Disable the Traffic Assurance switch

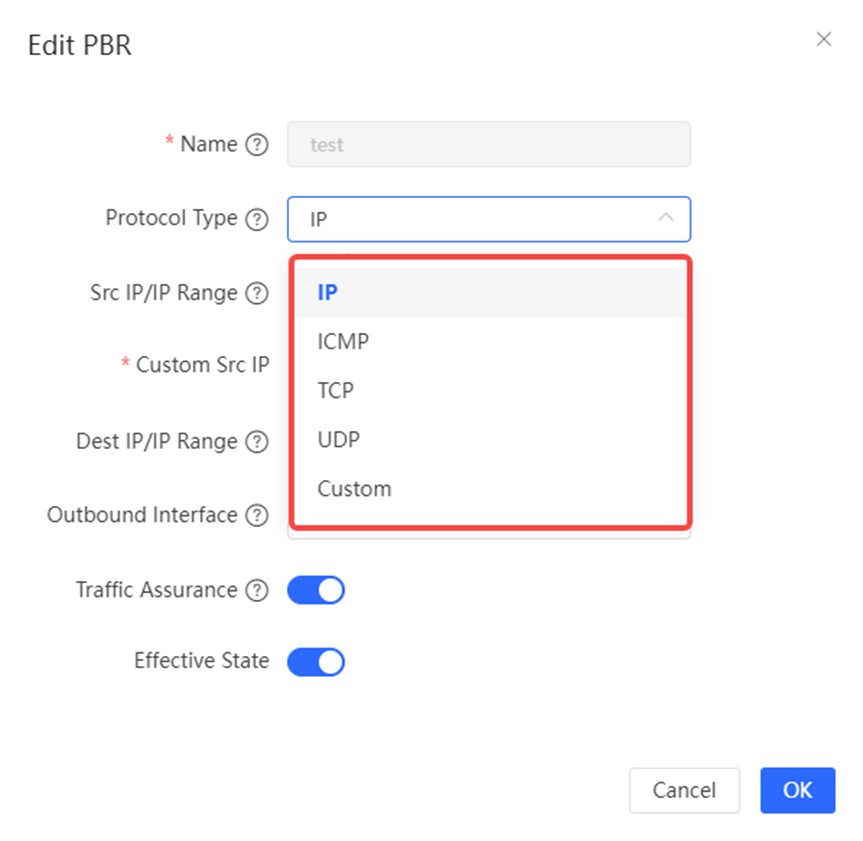[x=316, y=590]
